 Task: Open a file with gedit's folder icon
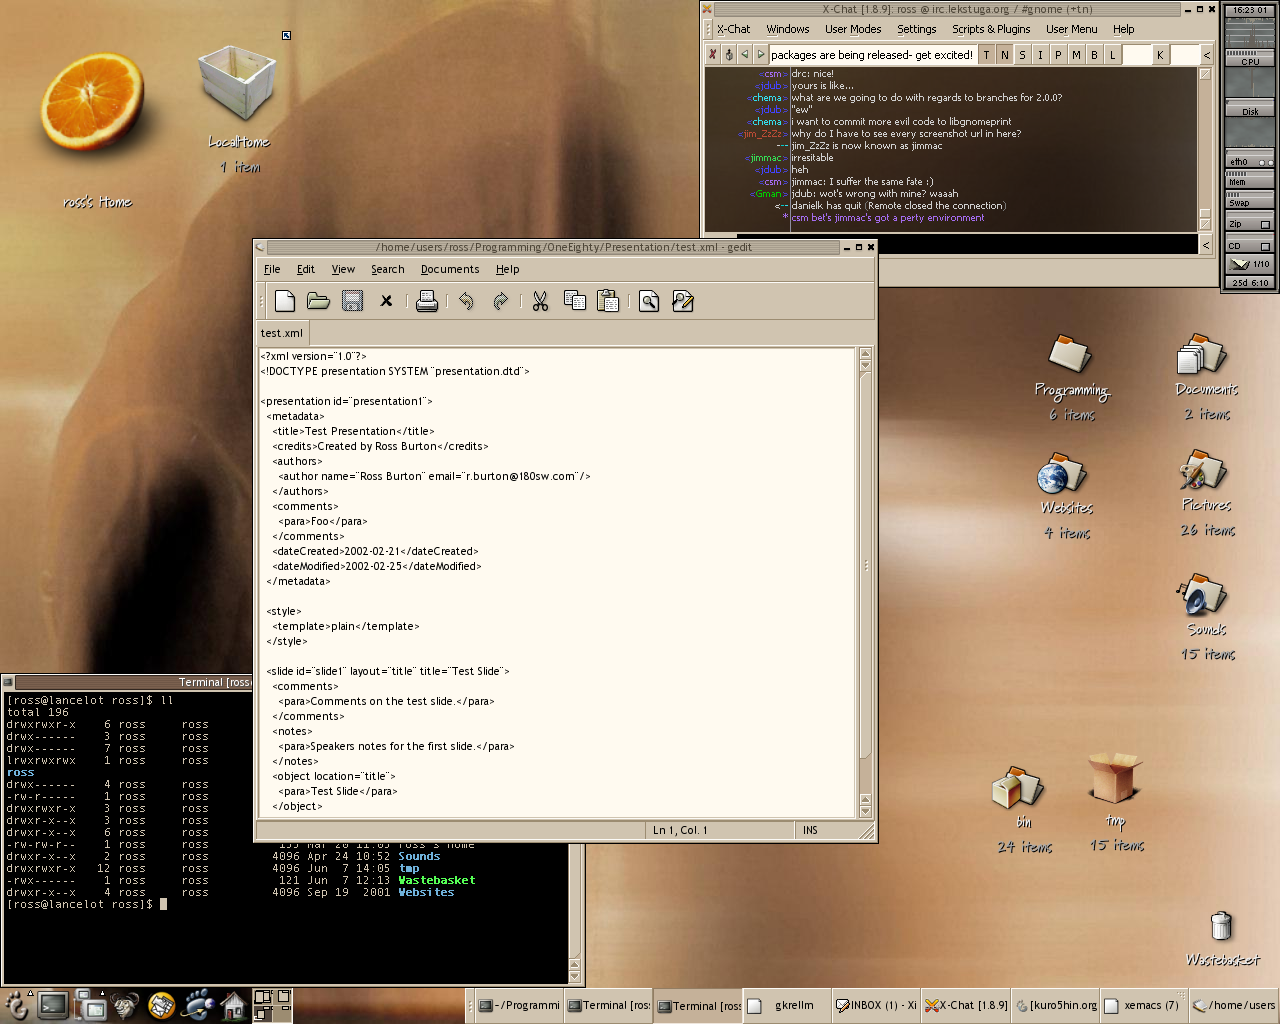pyautogui.click(x=318, y=301)
